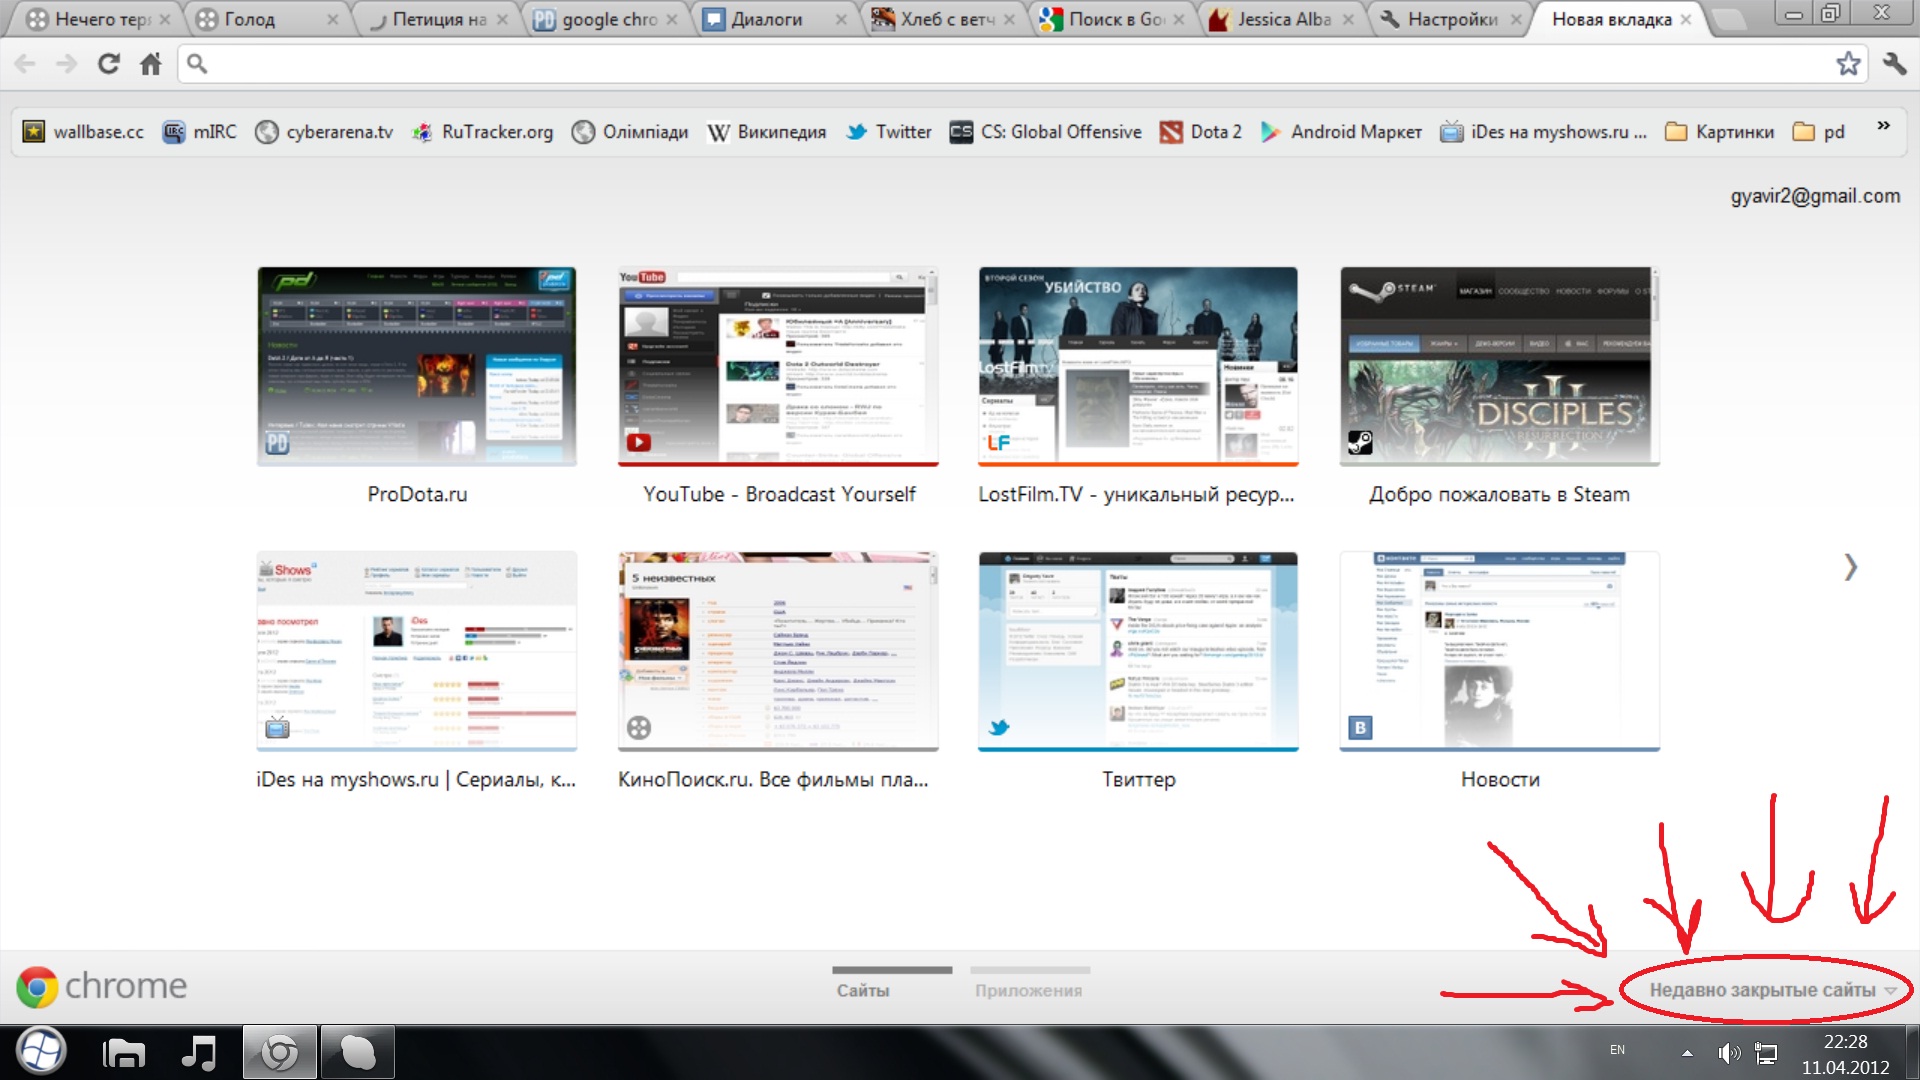Open the network tray icon
1920x1080 pixels.
tap(1767, 1053)
